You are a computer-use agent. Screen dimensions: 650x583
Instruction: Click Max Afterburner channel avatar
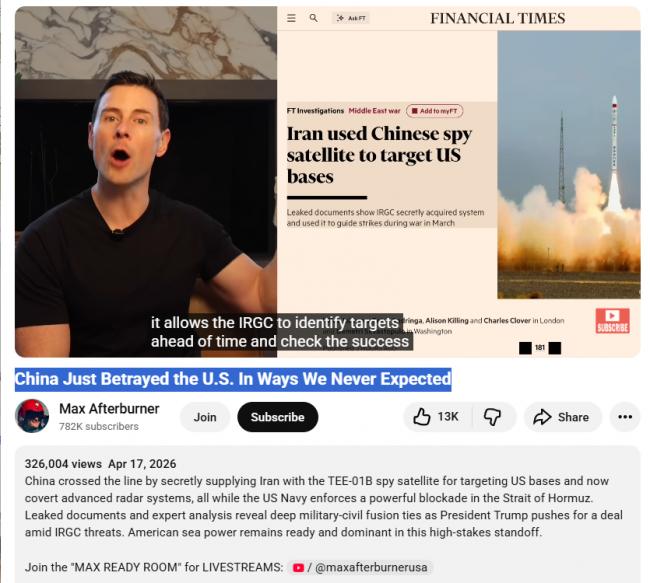tap(32, 416)
